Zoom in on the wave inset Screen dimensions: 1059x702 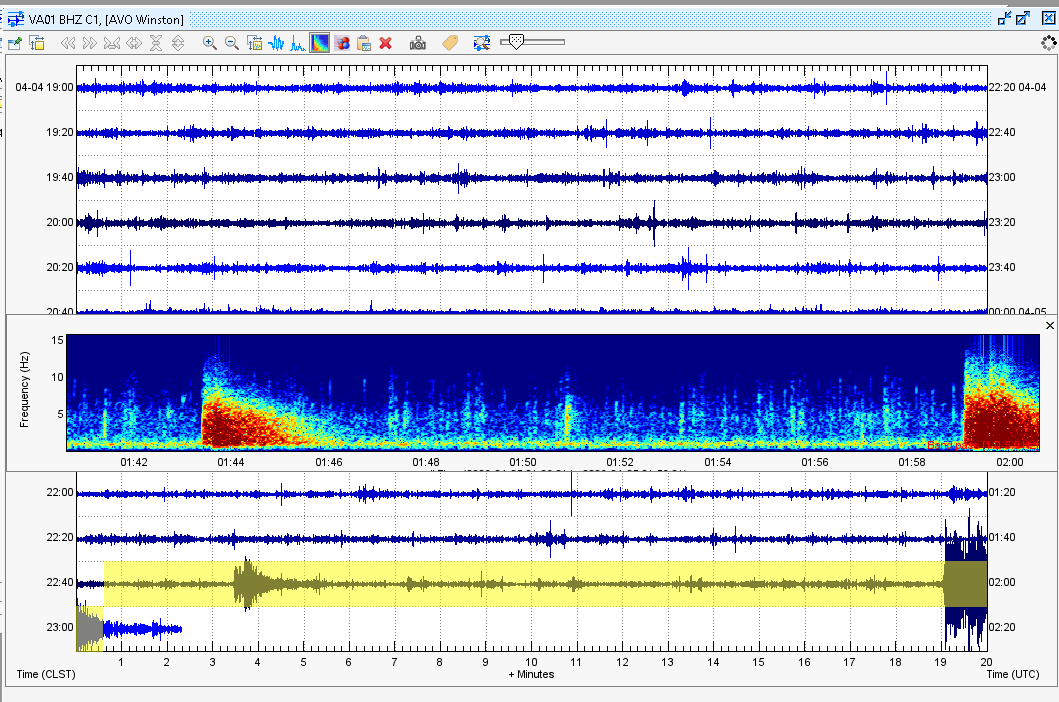[x=210, y=43]
